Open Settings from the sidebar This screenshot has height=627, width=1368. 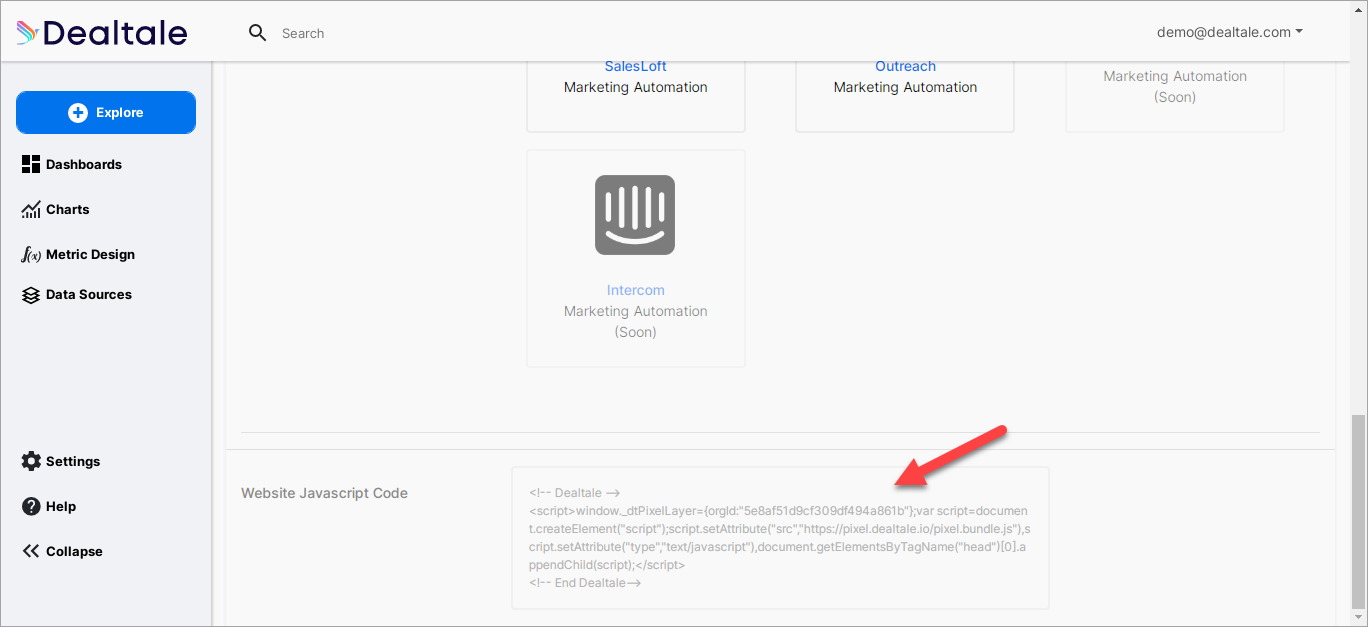pyautogui.click(x=61, y=461)
